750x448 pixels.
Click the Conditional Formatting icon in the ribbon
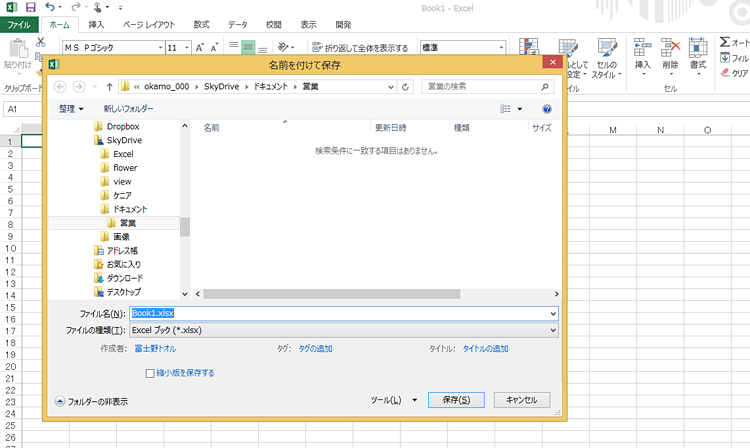[x=529, y=46]
